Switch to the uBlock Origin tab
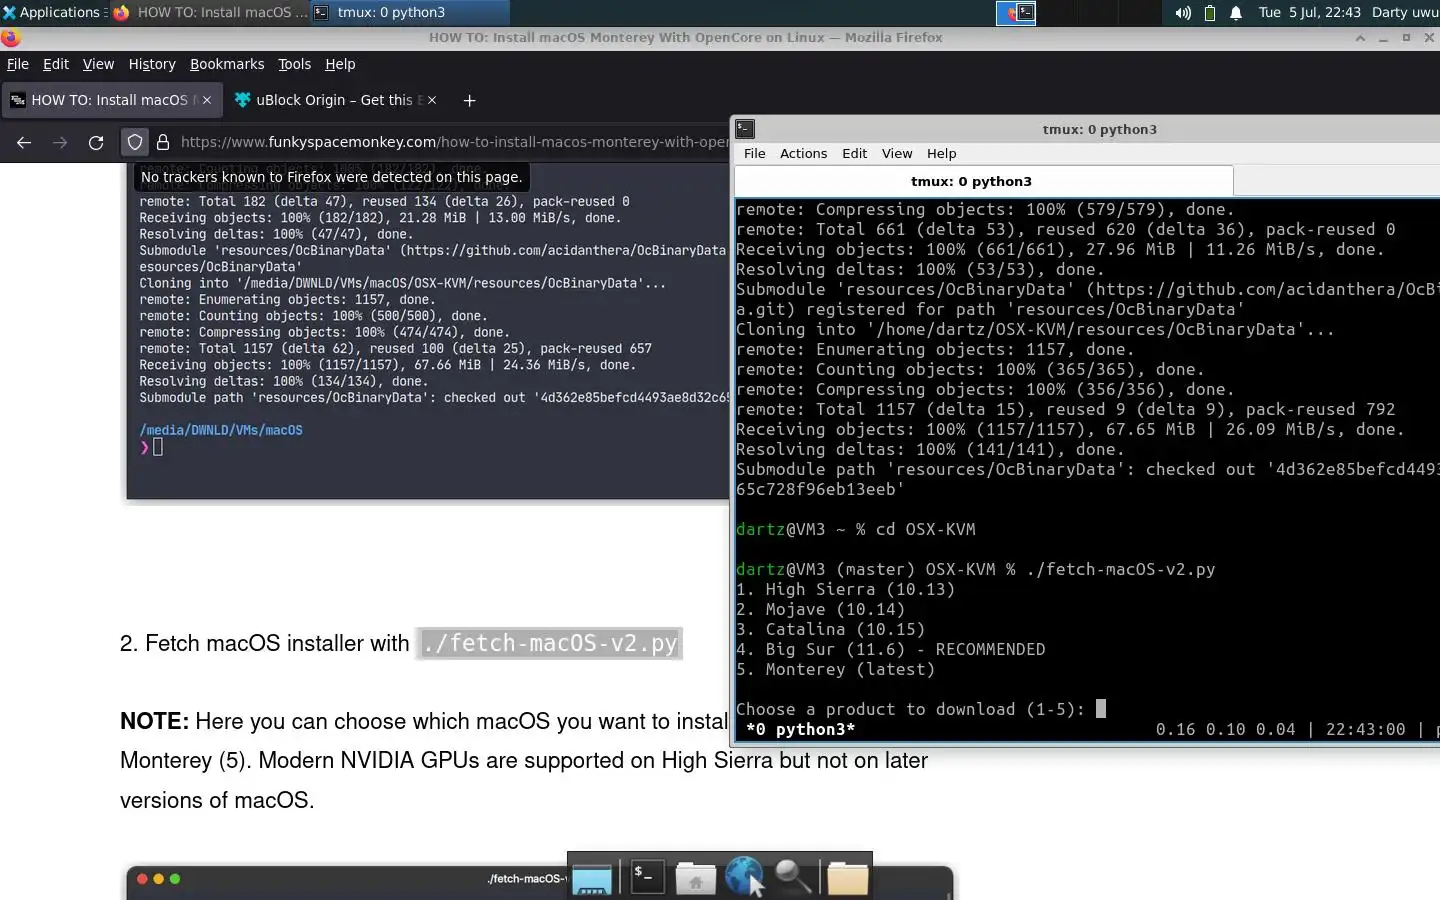Image resolution: width=1440 pixels, height=900 pixels. click(334, 100)
